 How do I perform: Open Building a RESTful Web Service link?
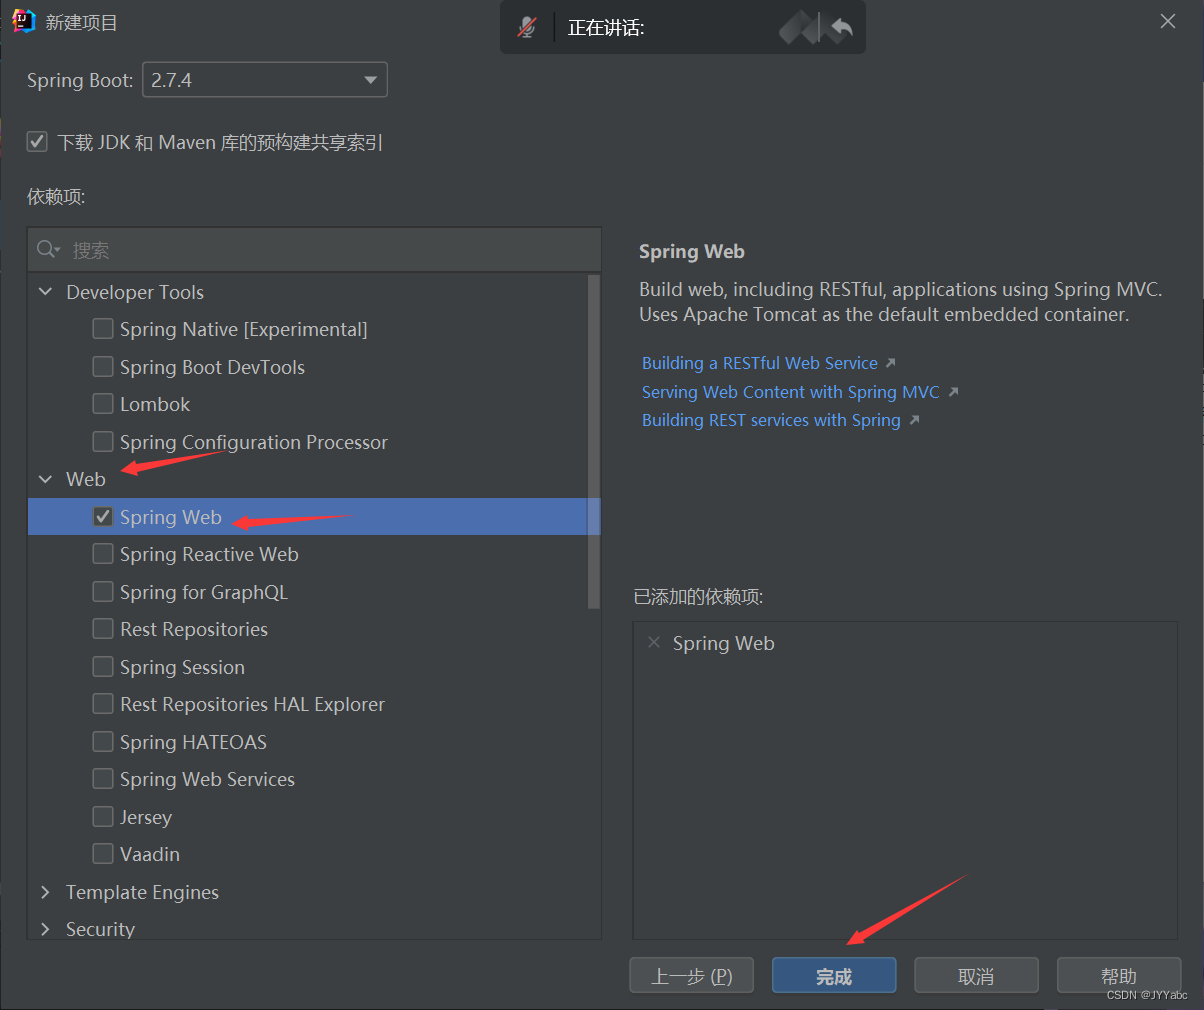pos(760,363)
